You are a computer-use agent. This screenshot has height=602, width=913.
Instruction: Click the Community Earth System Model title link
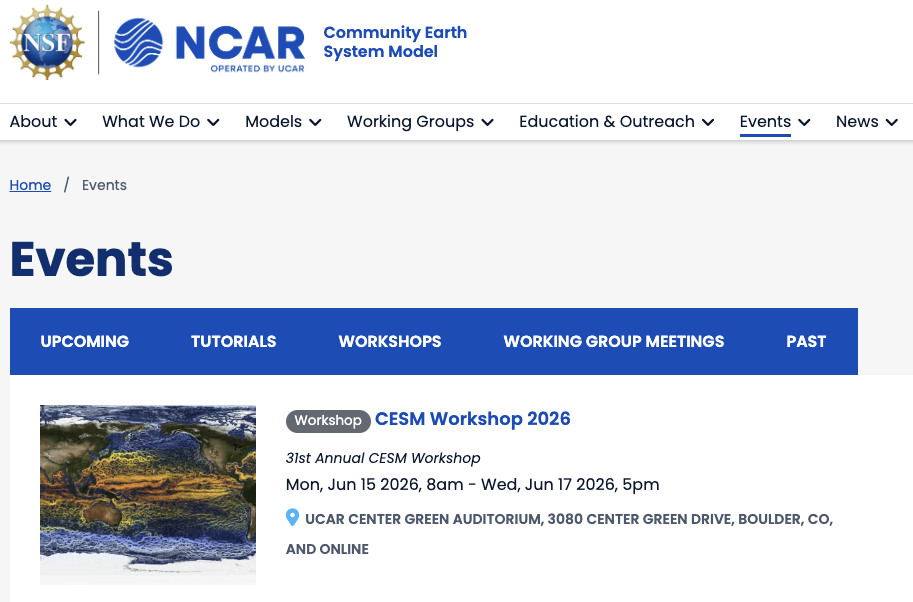[x=395, y=42]
